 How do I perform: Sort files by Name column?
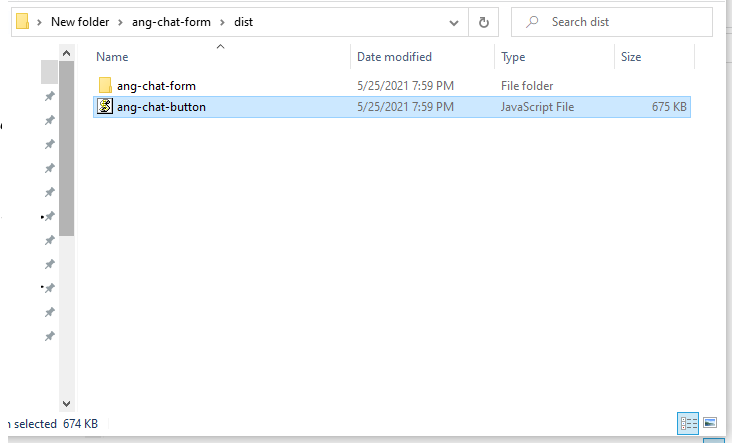coord(112,57)
